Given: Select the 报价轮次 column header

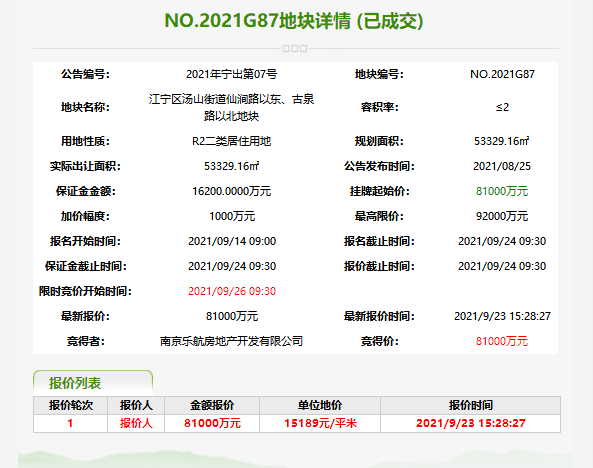Looking at the screenshot, I should [70, 405].
